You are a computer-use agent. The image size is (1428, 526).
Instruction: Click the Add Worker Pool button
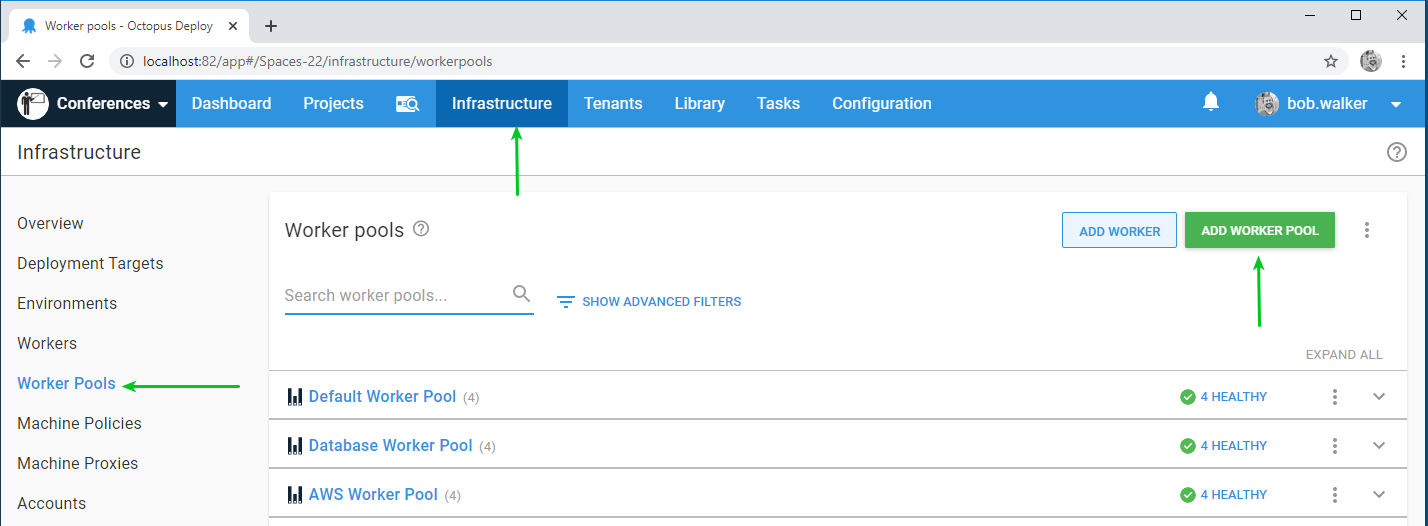pos(1259,230)
